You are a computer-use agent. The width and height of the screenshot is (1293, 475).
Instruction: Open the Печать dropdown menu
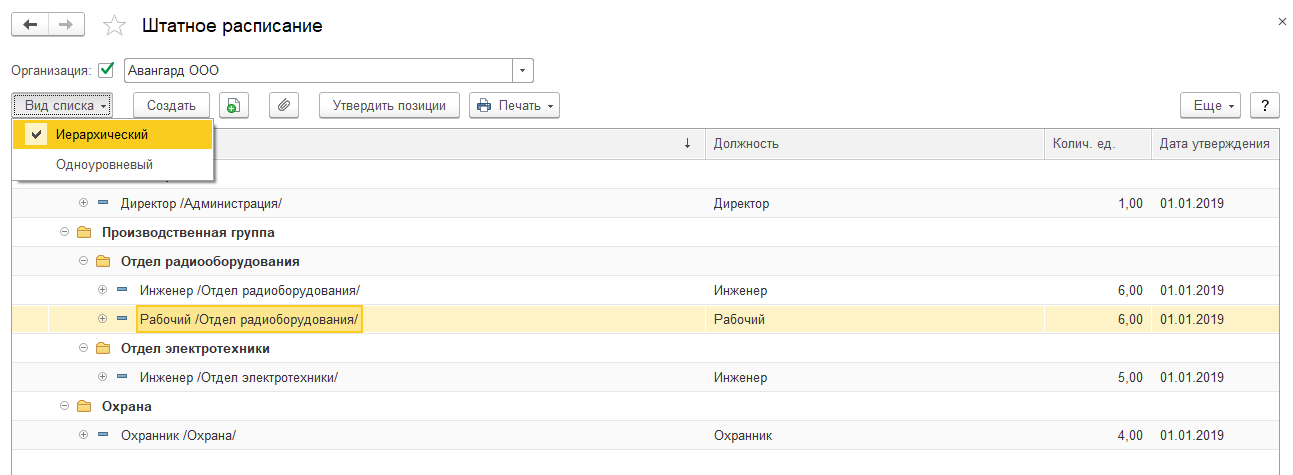pos(514,105)
